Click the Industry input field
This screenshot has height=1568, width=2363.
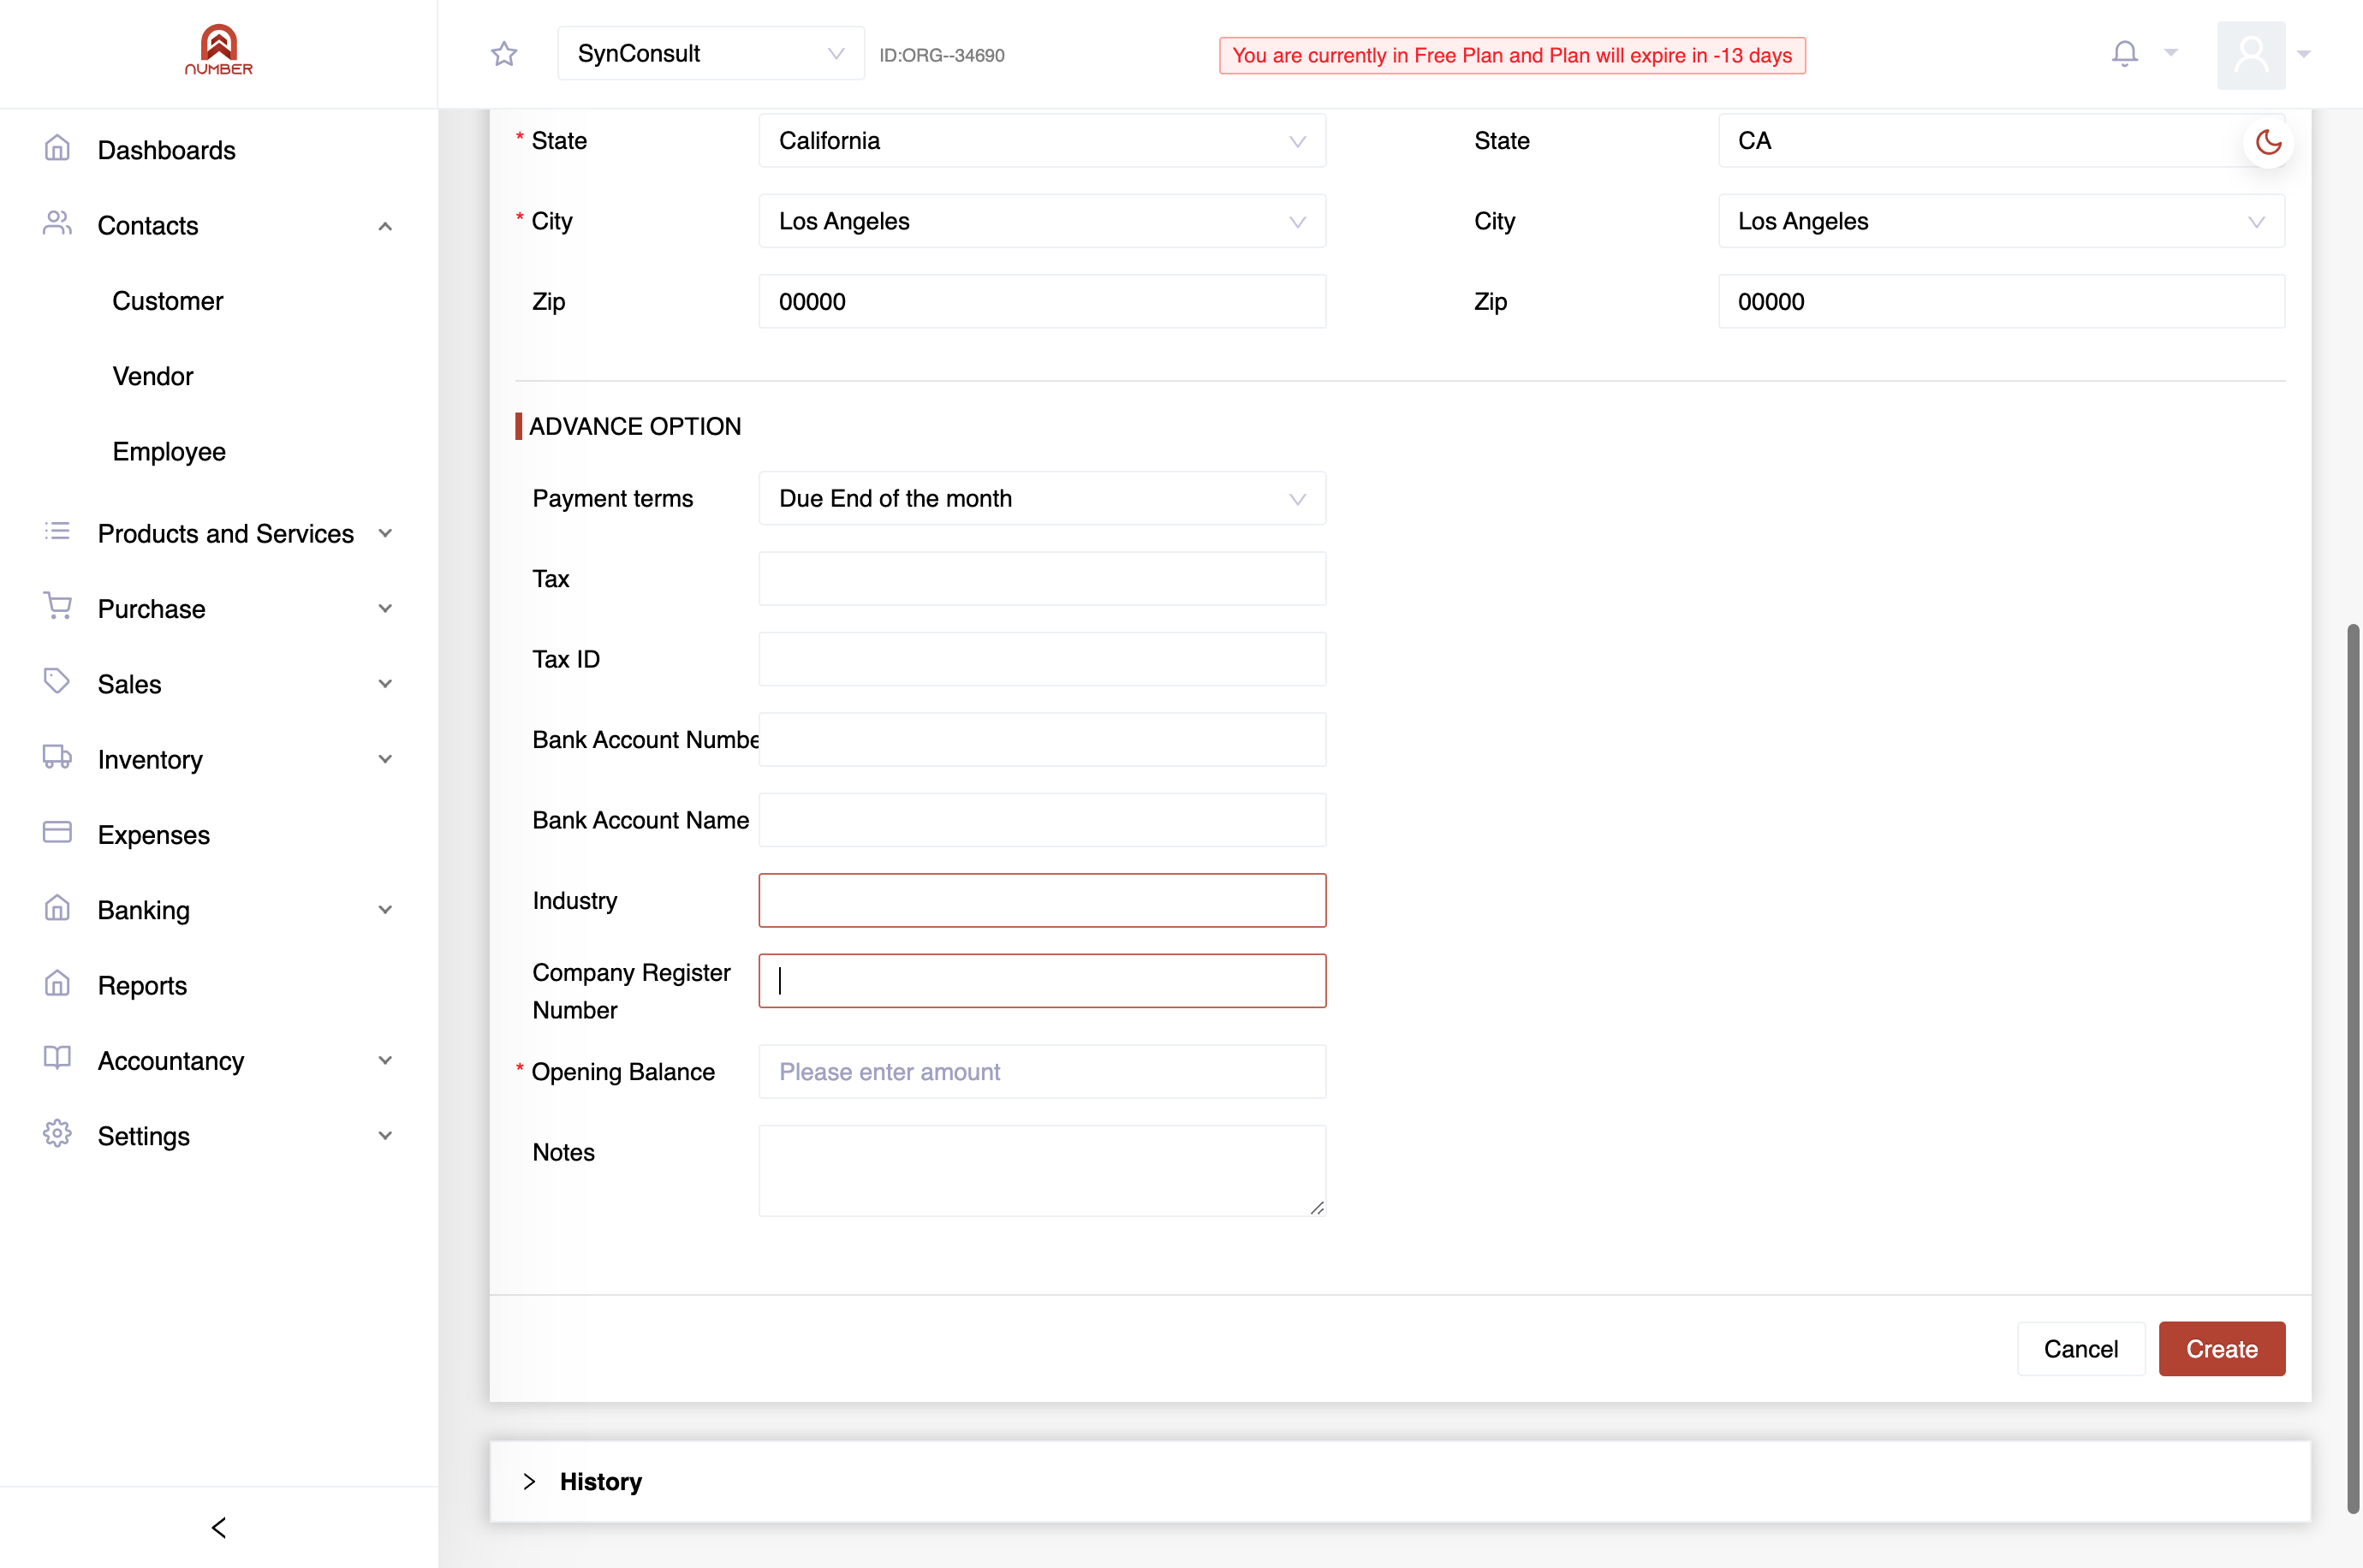(1042, 901)
